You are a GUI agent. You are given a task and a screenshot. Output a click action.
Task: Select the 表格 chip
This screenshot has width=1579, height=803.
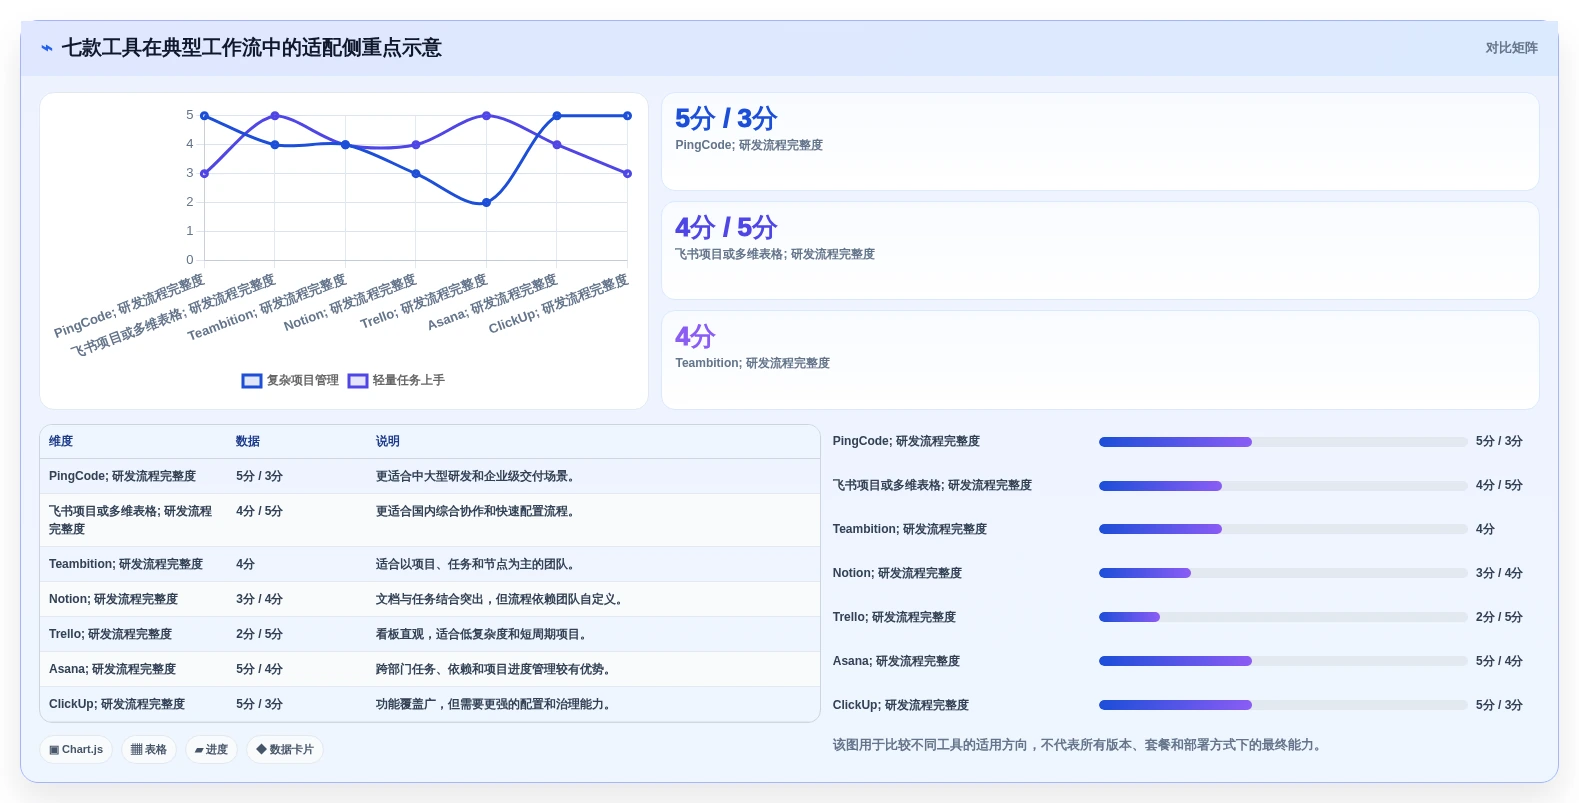149,749
